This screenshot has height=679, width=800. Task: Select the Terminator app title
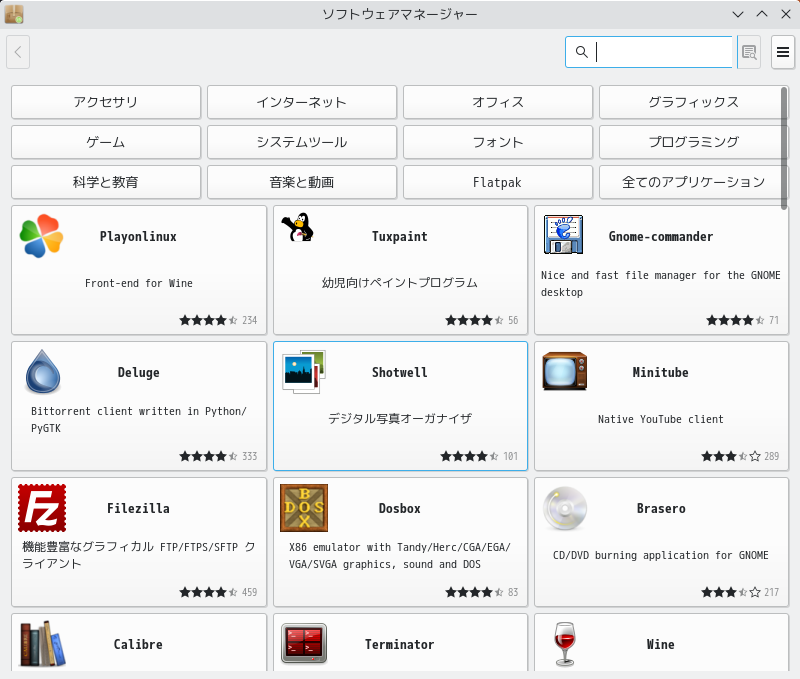coord(399,645)
